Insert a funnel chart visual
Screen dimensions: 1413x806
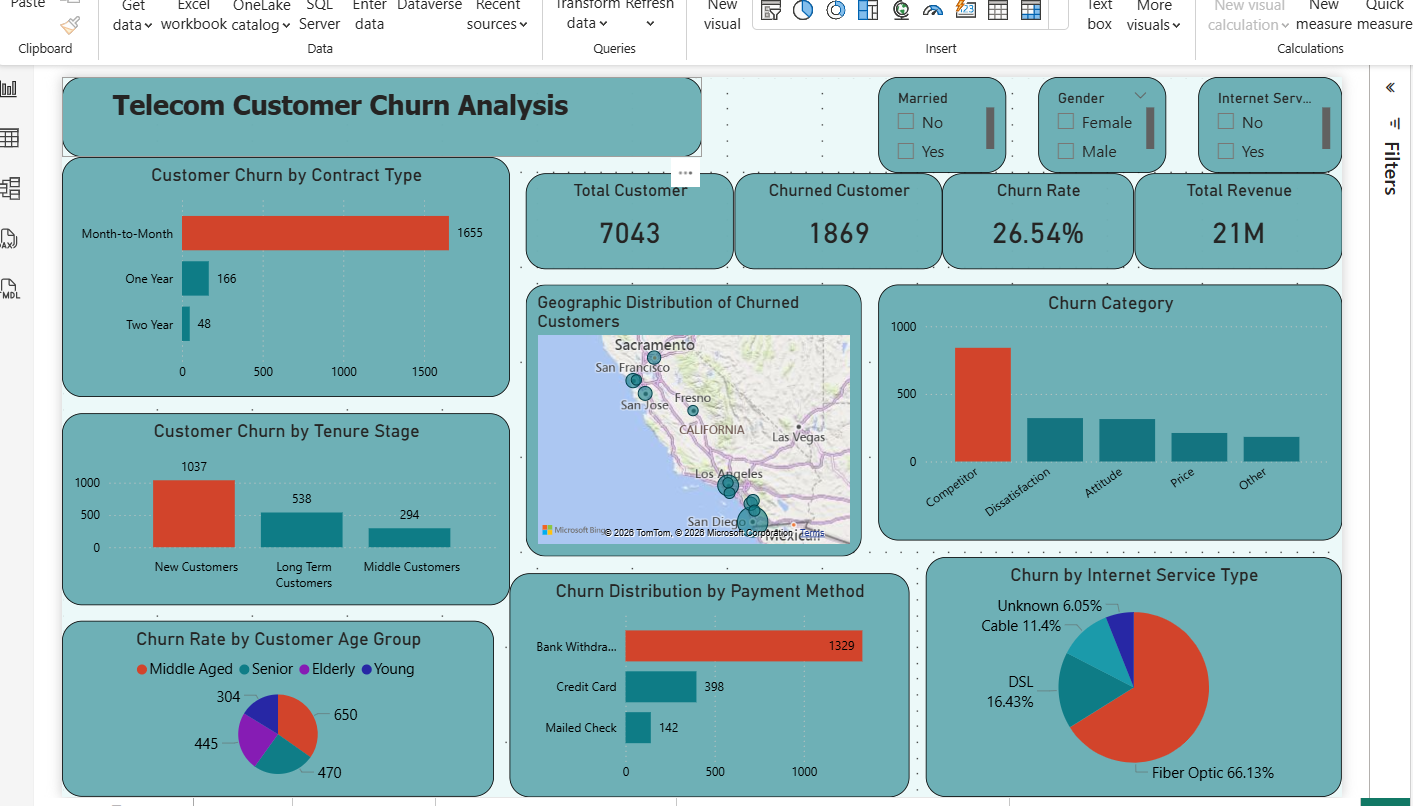coord(771,10)
